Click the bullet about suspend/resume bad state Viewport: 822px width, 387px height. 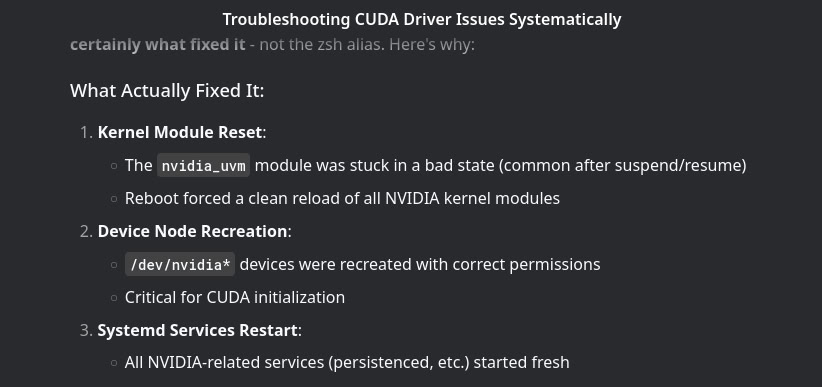[x=436, y=166]
